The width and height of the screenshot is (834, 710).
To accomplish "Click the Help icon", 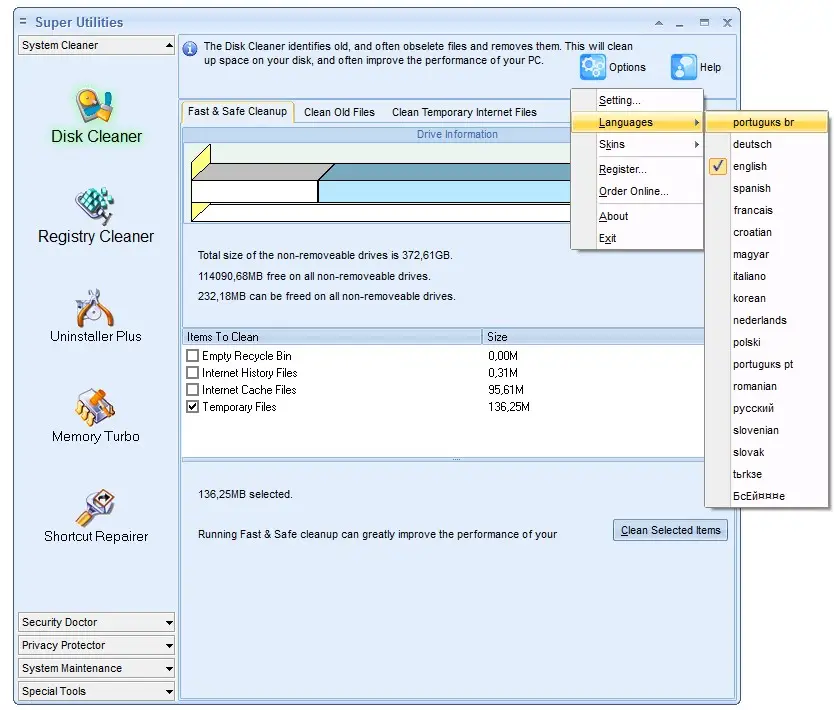I will tap(683, 67).
